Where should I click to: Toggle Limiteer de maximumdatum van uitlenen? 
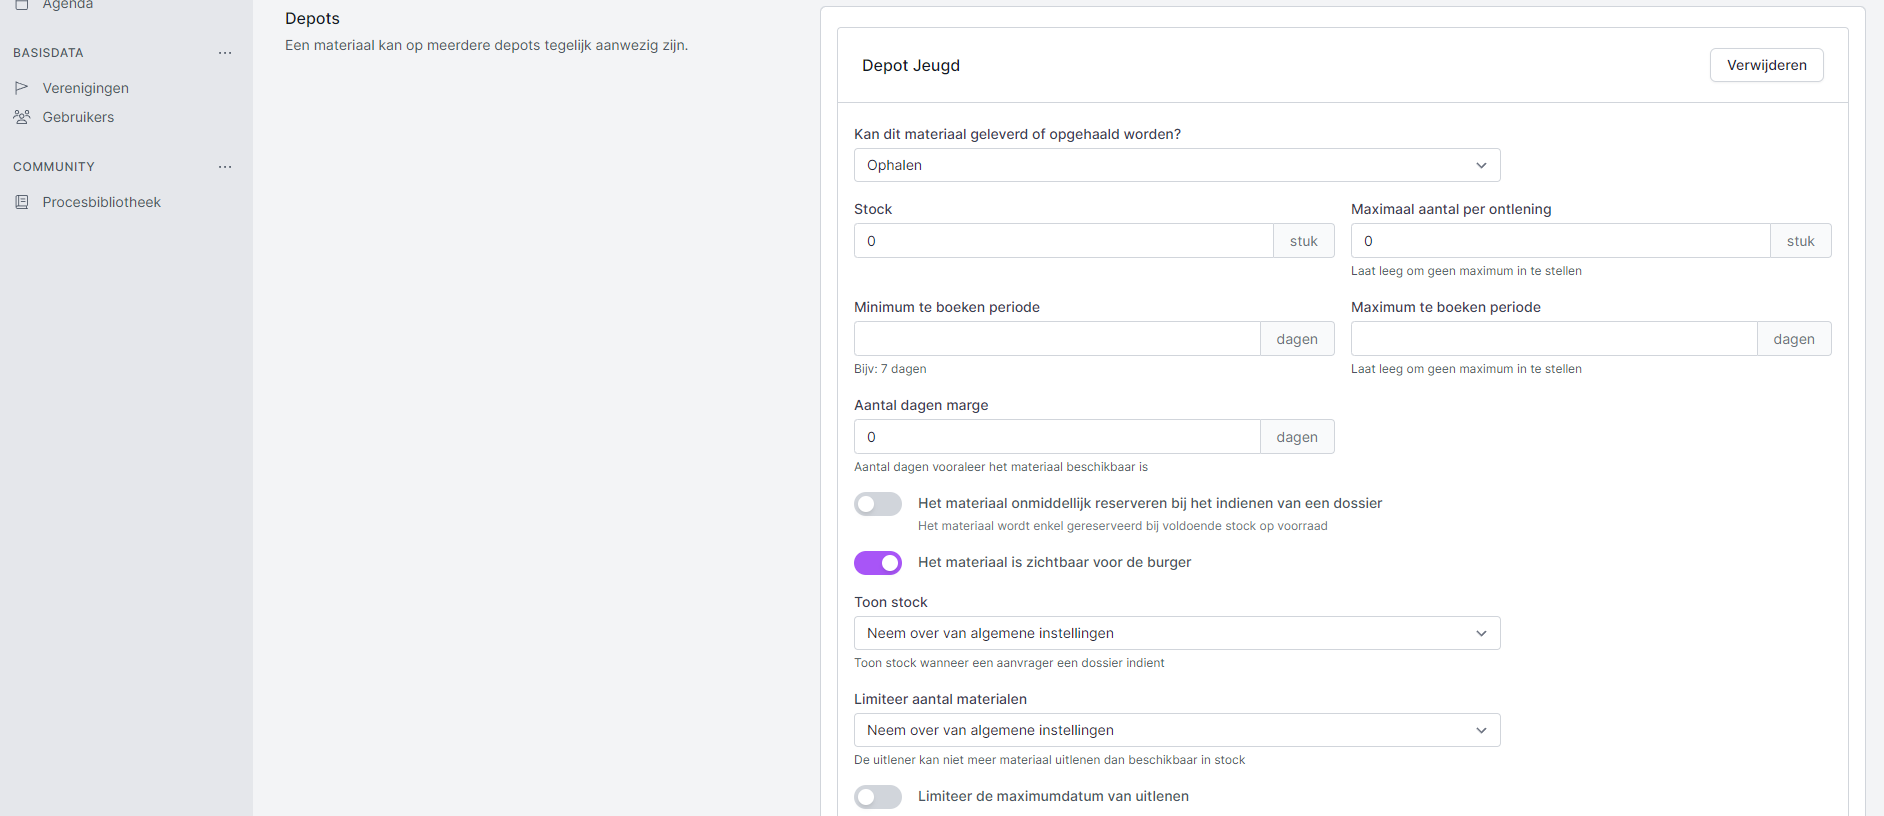(x=878, y=797)
